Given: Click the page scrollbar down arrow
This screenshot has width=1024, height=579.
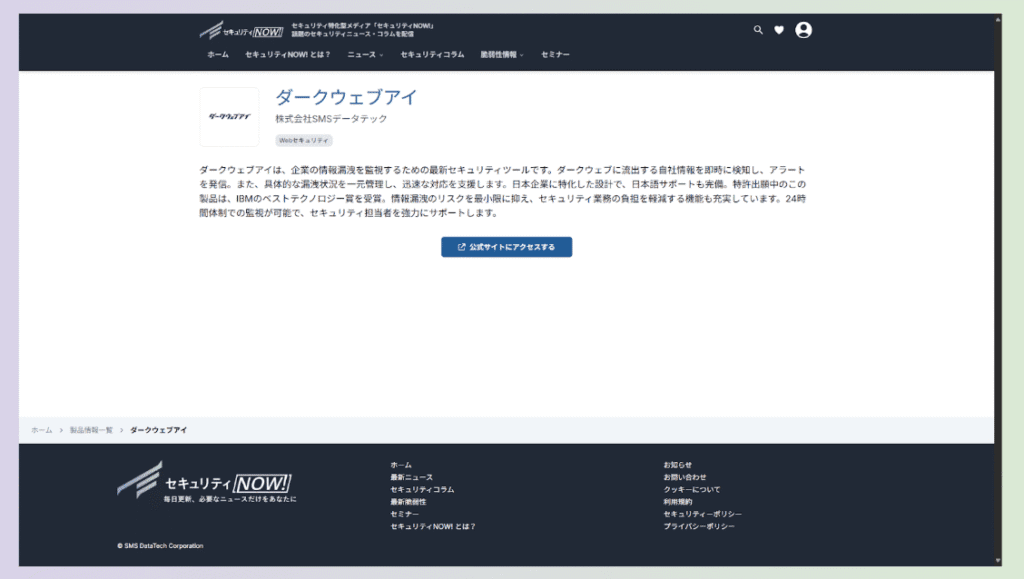Looking at the screenshot, I should (998, 560).
